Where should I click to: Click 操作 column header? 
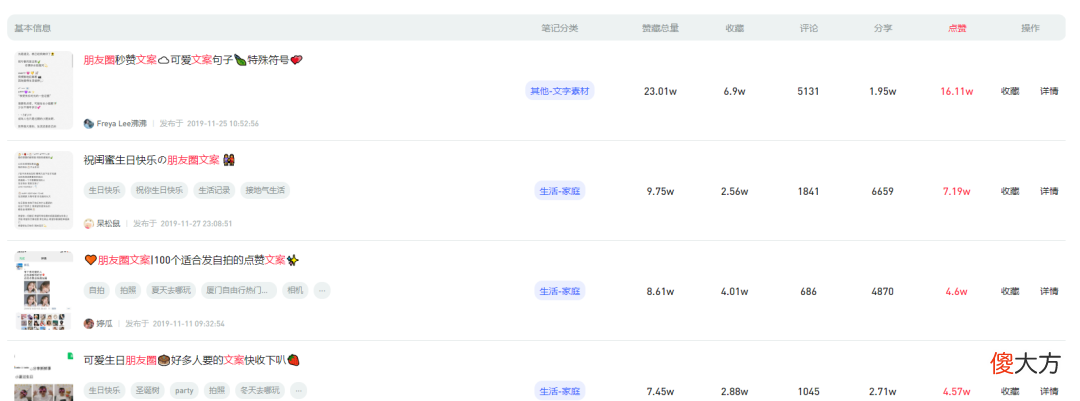tap(1030, 28)
